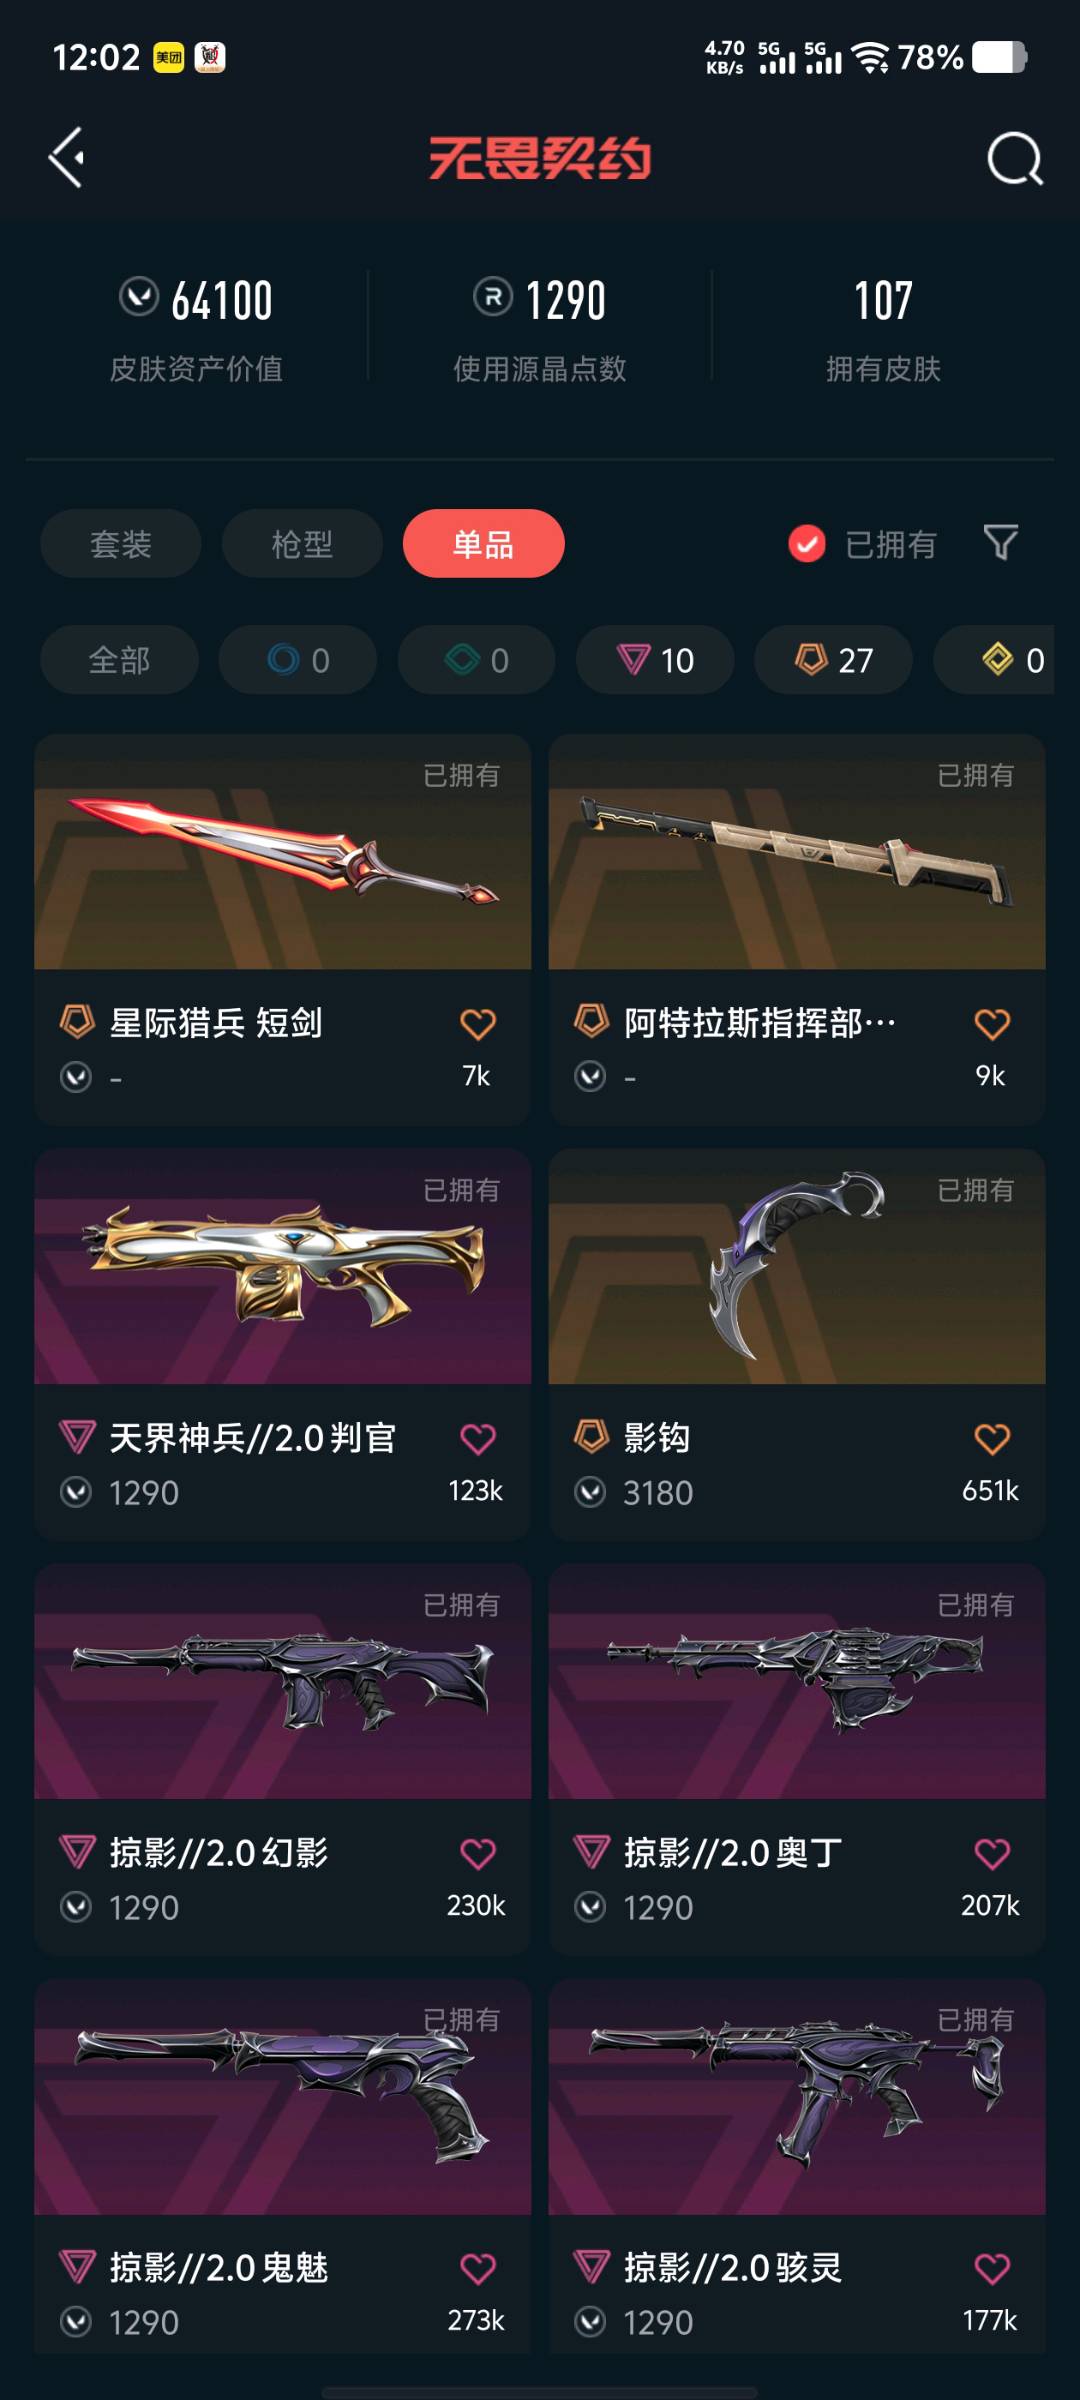1080x2400 pixels.
Task: Open 阿特拉斯指挥部 rifle skin image
Action: click(797, 852)
